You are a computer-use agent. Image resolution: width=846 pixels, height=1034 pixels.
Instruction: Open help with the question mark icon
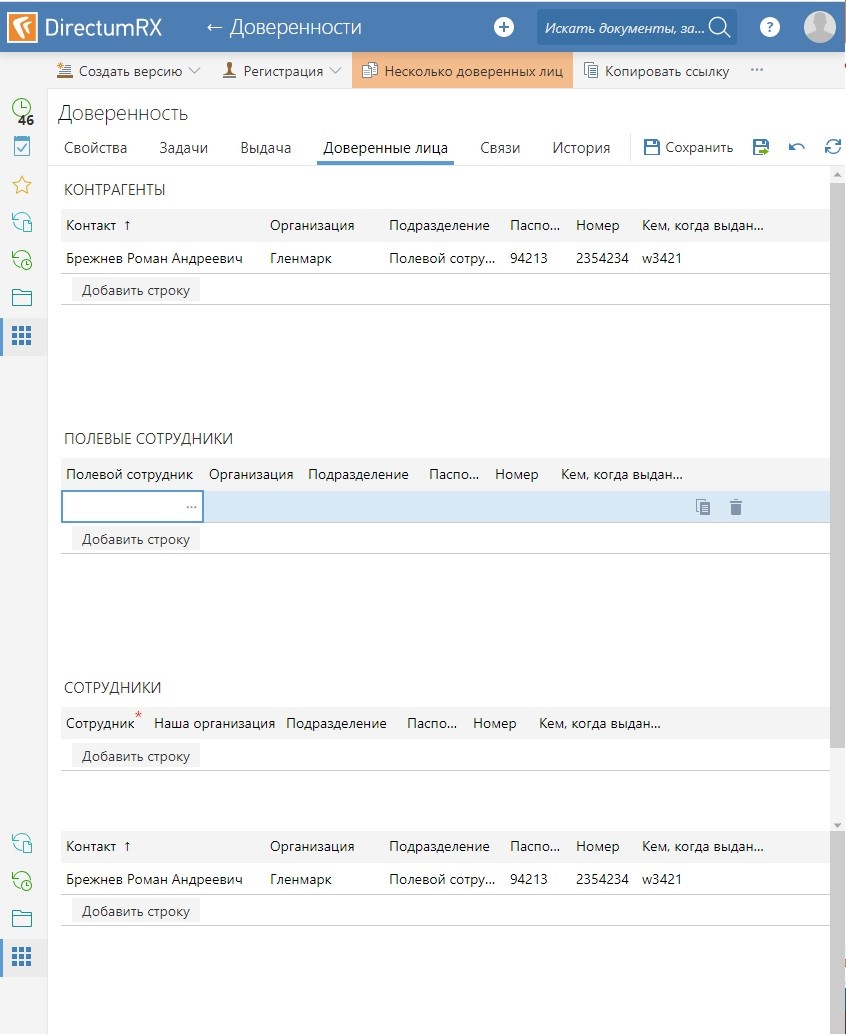[x=770, y=27]
